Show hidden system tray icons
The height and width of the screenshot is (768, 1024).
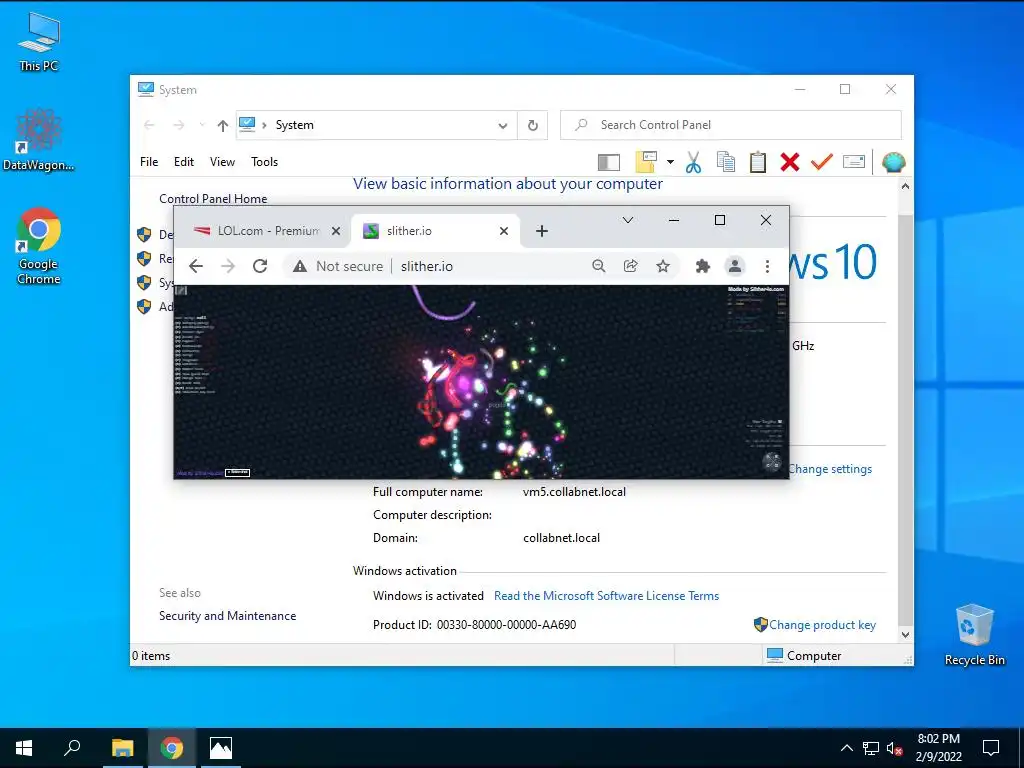pos(846,748)
